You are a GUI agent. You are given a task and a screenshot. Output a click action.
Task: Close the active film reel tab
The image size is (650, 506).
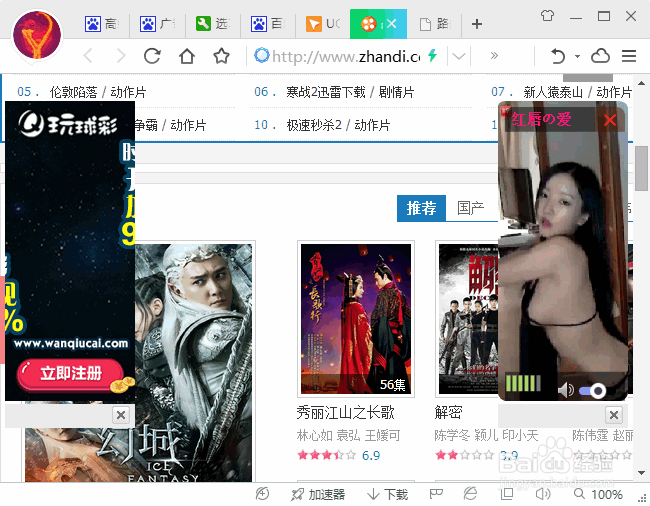click(392, 24)
